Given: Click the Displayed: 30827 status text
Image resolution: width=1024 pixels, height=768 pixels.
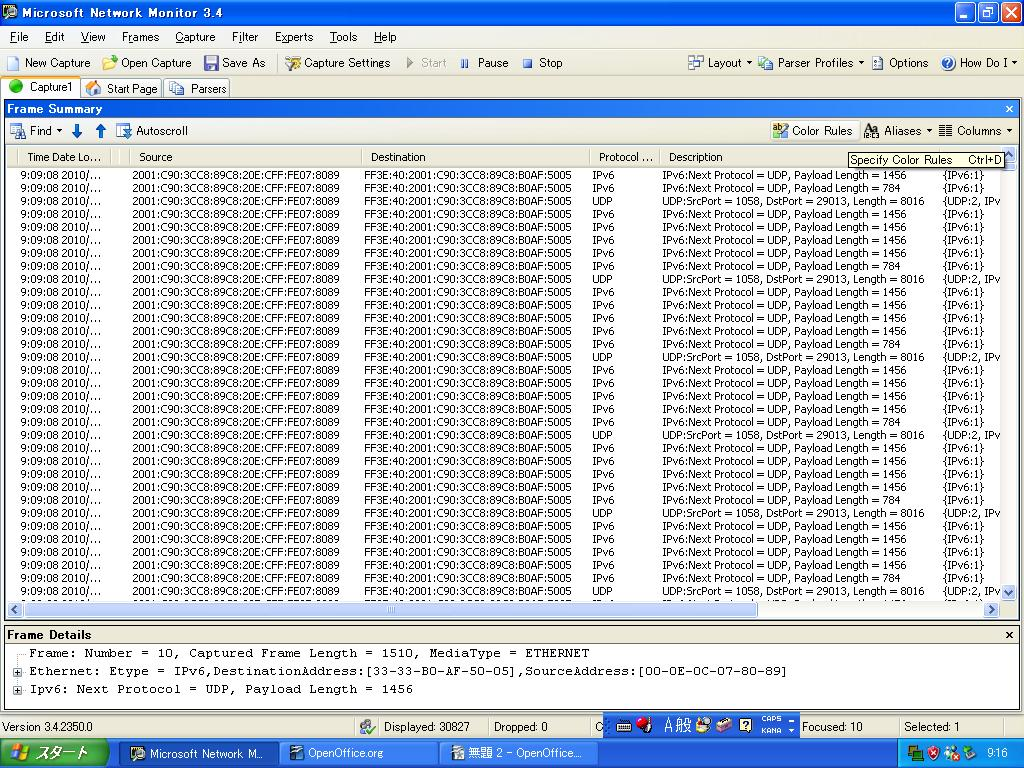Looking at the screenshot, I should [426, 727].
